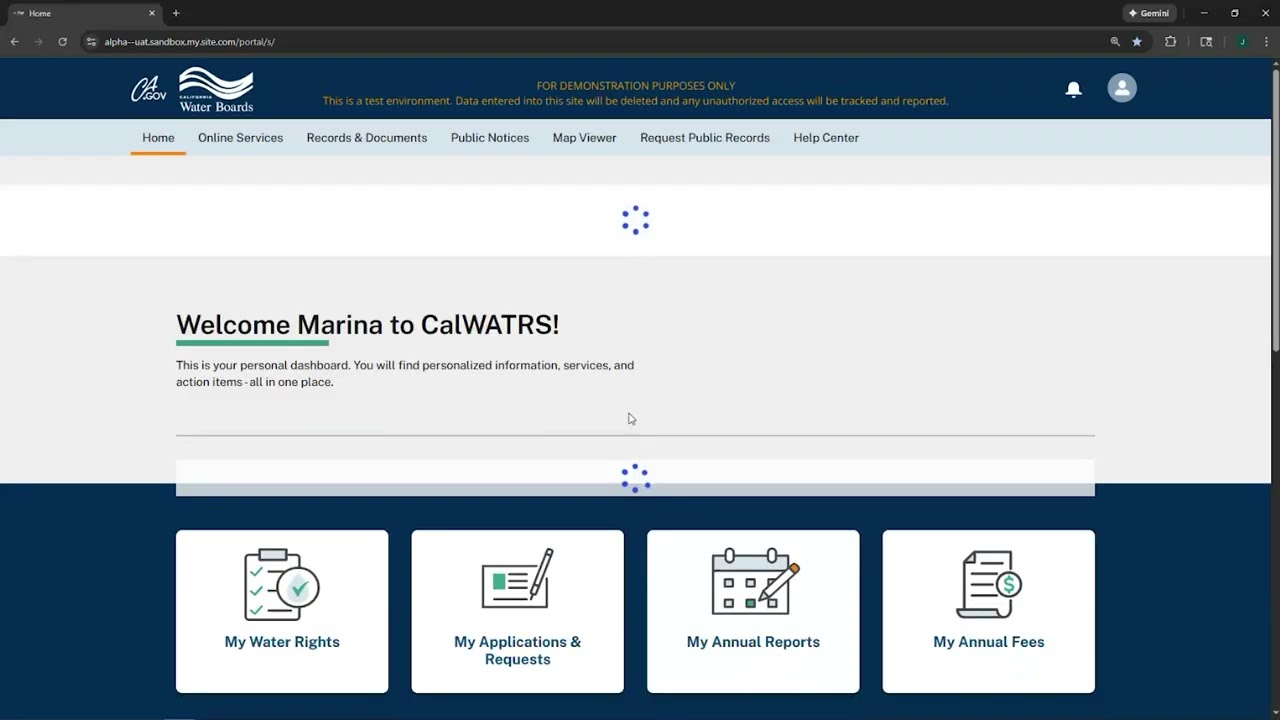This screenshot has height=720, width=1280.
Task: Open the Chrome three-dot menu
Action: click(1266, 42)
